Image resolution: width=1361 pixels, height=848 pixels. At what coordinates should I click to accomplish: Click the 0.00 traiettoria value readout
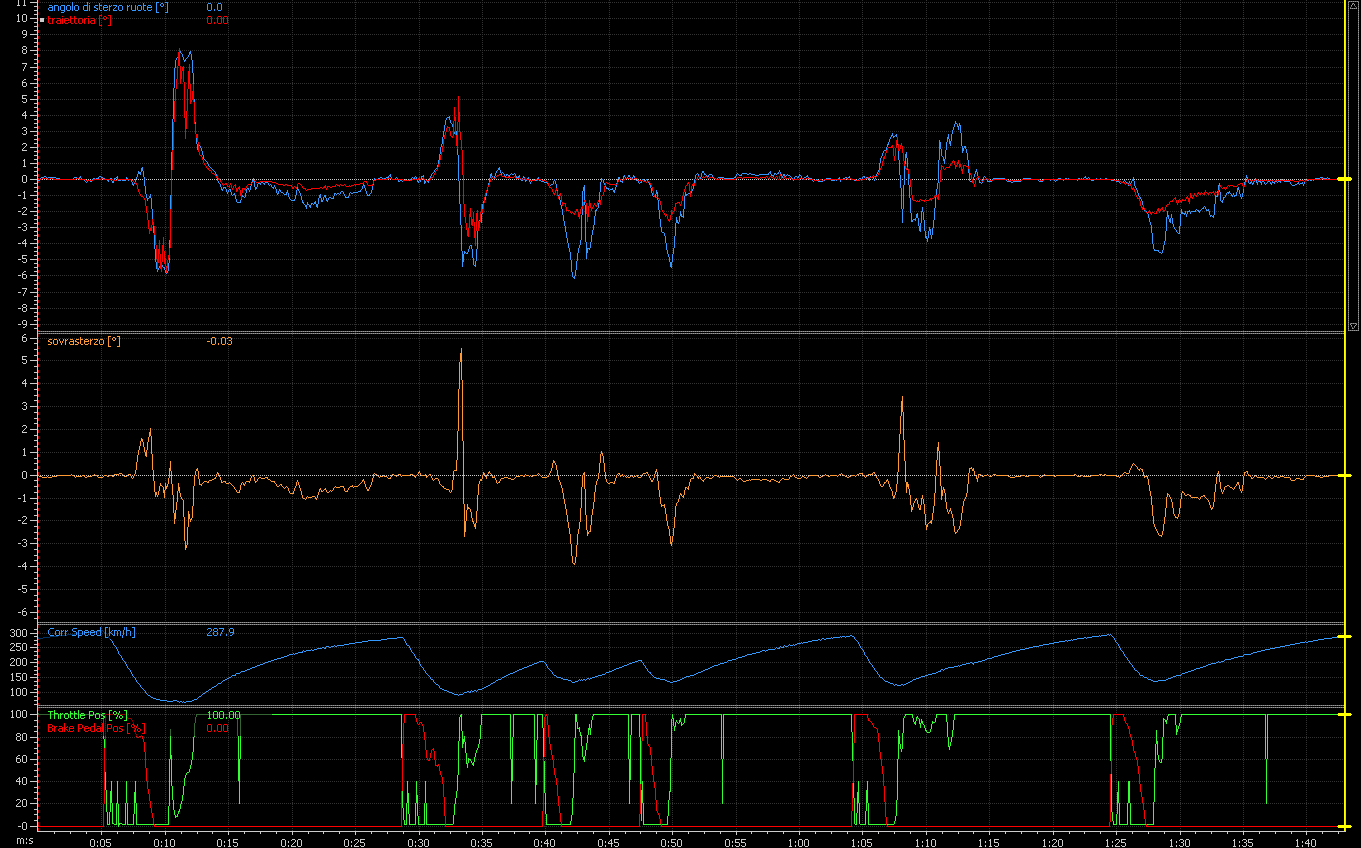click(216, 20)
